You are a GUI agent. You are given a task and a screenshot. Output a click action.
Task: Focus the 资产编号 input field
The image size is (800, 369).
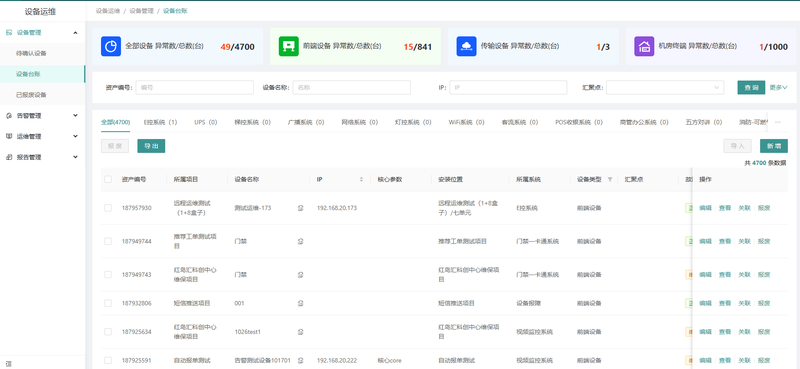[x=194, y=87]
